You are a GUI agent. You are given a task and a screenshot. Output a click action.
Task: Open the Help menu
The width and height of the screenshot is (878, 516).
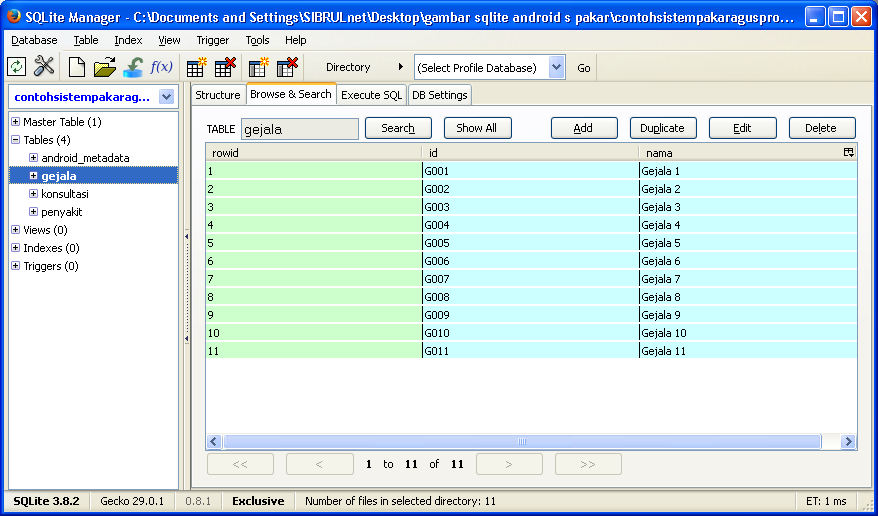[x=296, y=40]
